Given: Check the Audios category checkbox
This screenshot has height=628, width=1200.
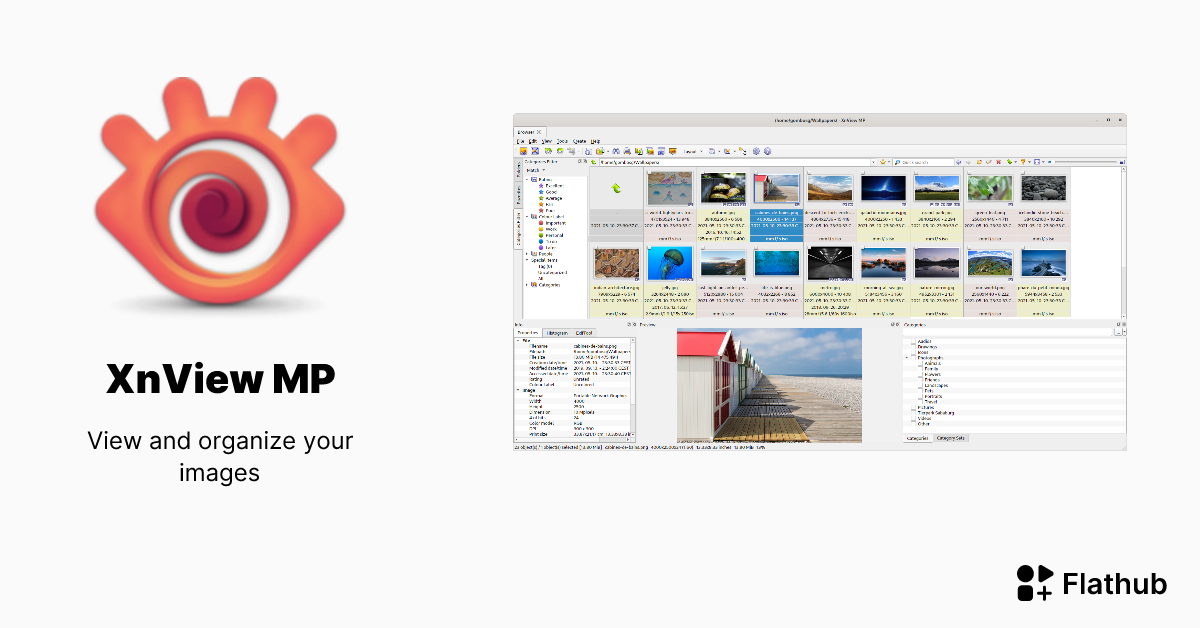Looking at the screenshot, I should 913,341.
